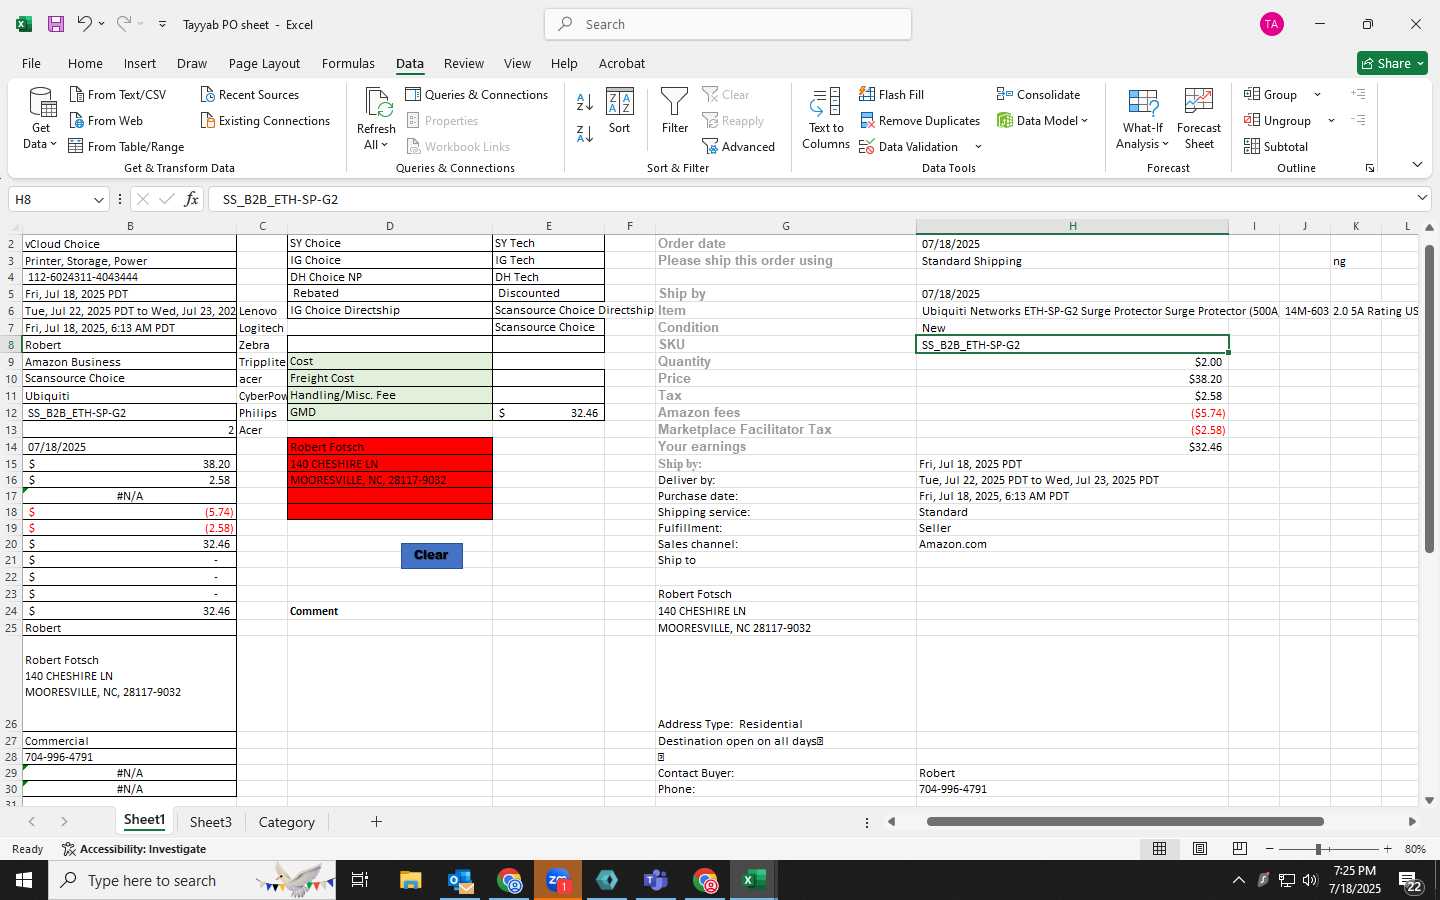This screenshot has height=900, width=1440.
Task: Customize Quick Access Toolbar dropdown
Action: point(162,24)
